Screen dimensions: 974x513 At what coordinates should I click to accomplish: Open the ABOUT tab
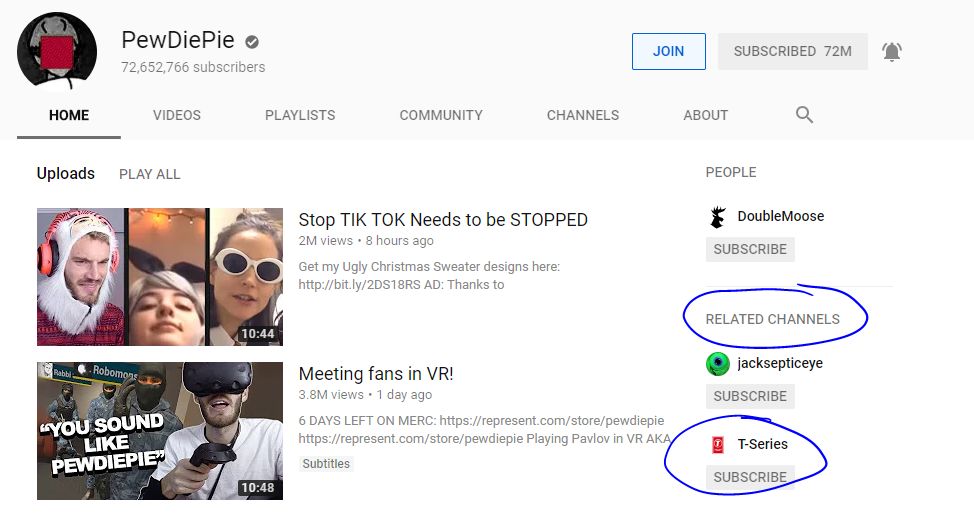(705, 115)
